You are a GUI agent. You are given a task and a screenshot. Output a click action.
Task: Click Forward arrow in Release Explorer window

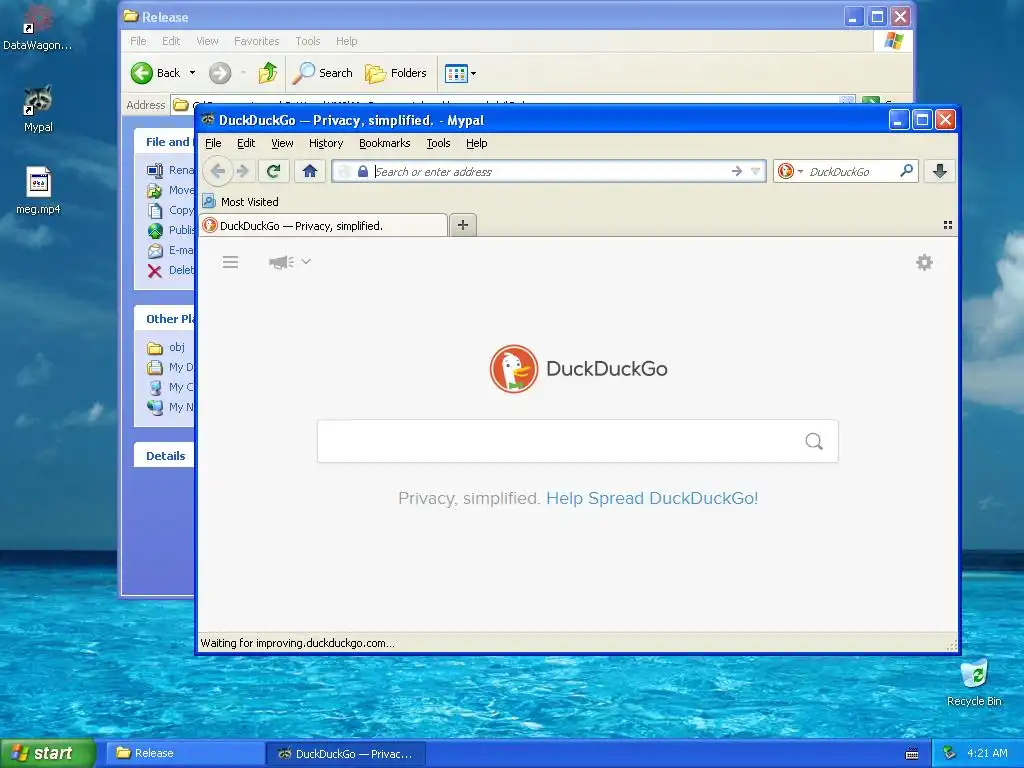220,73
